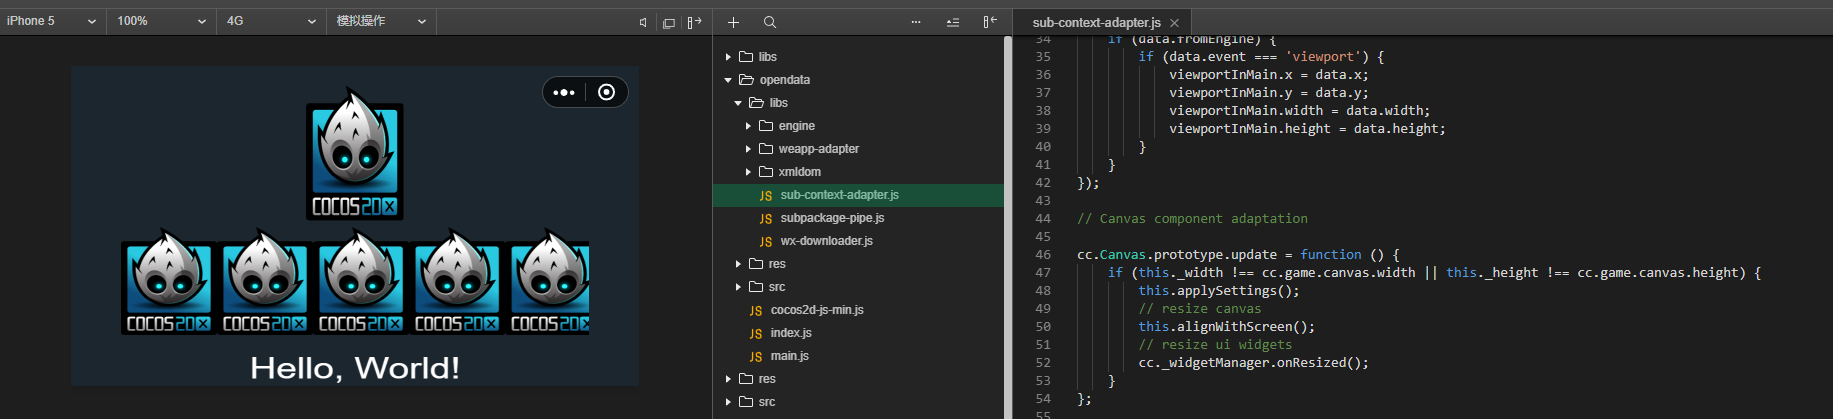Click the detach simulator window icon
This screenshot has width=1833, height=419.
tap(669, 22)
